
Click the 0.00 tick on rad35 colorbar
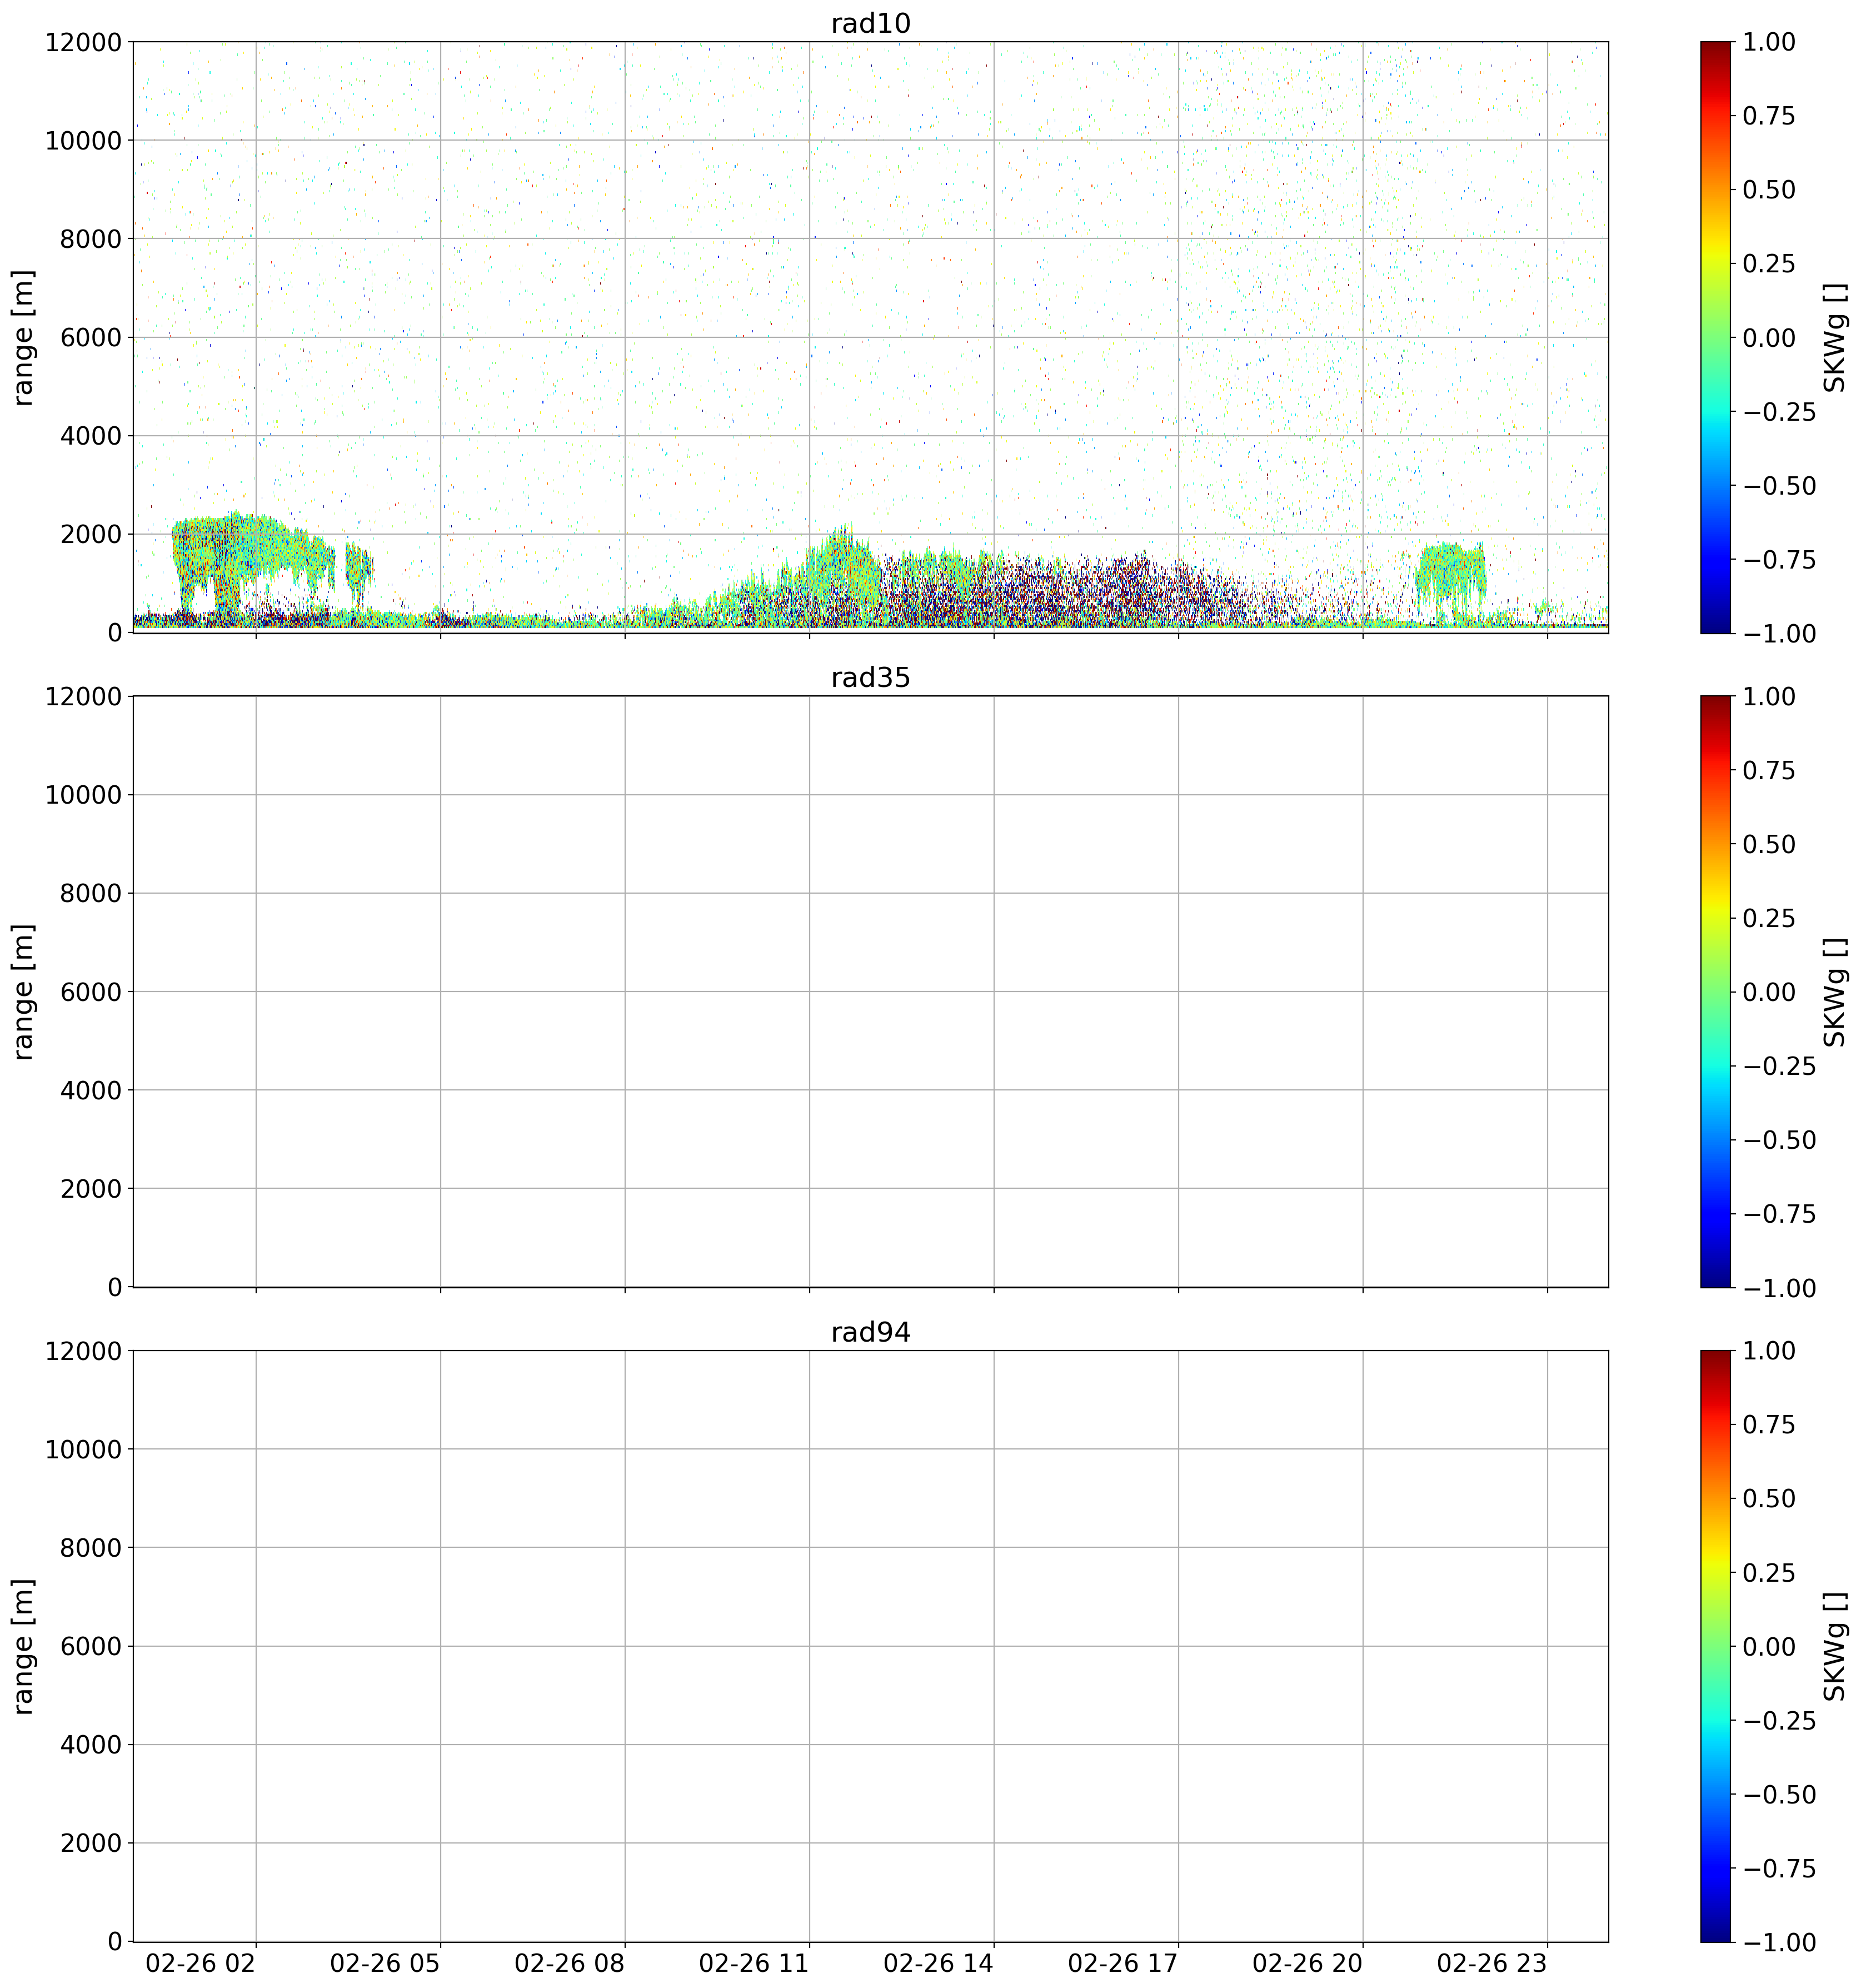(x=1769, y=991)
